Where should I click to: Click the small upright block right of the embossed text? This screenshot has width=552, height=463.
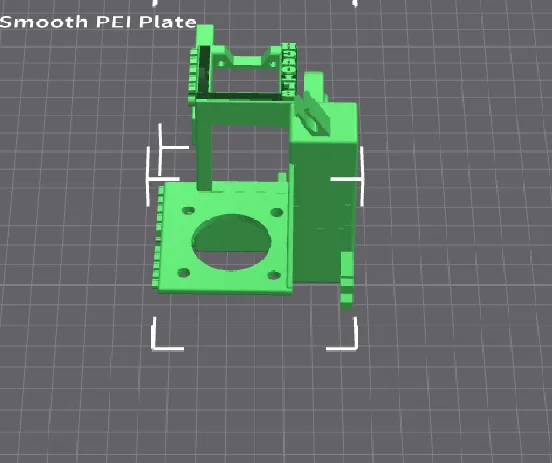click(x=314, y=86)
